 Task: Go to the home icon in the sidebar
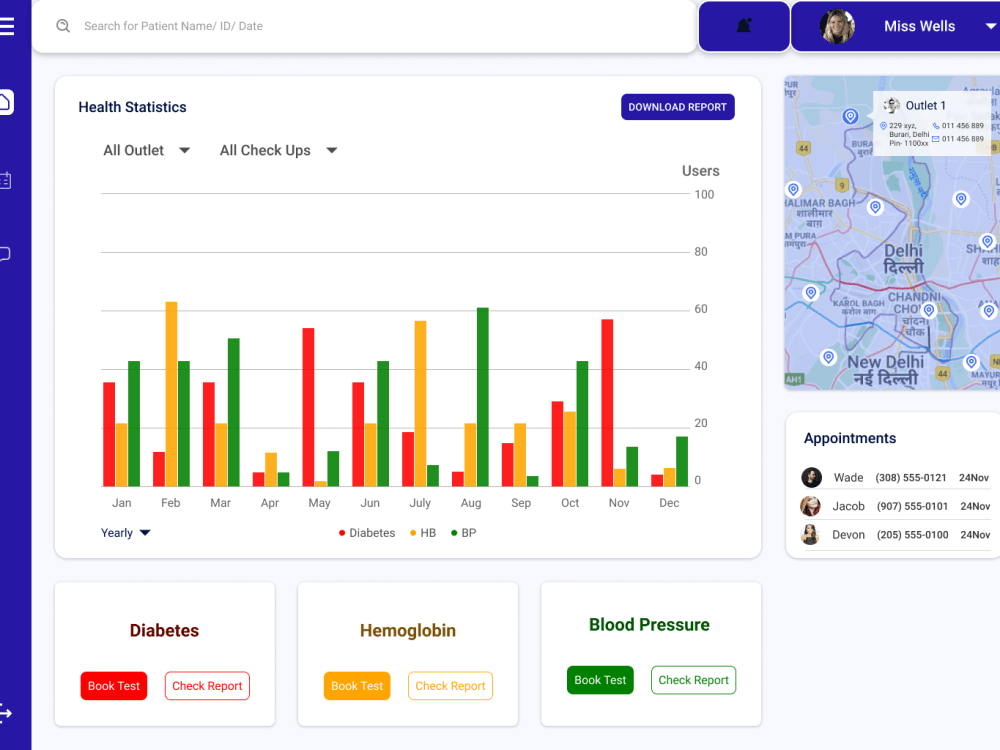[x=6, y=102]
